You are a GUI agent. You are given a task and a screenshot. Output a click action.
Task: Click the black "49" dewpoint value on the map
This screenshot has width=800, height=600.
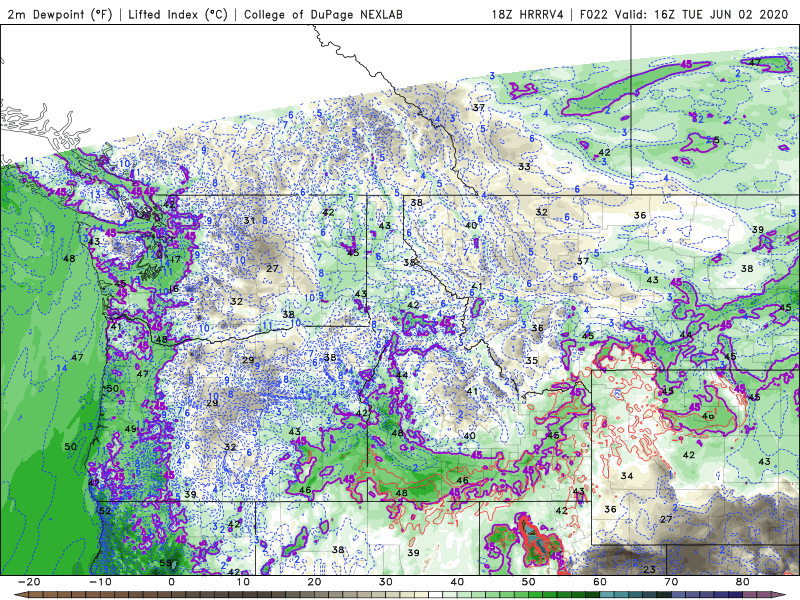pyautogui.click(x=131, y=429)
